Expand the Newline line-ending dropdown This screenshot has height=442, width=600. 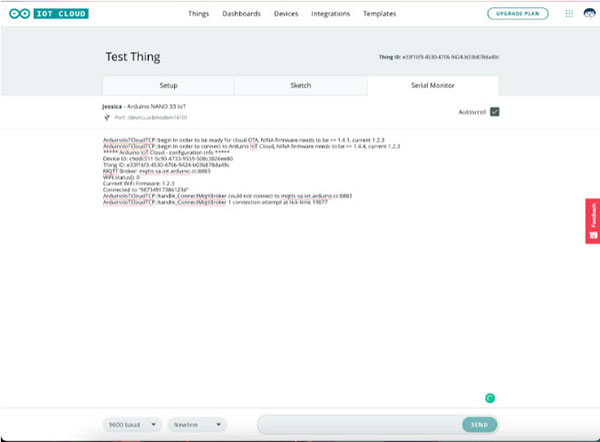pyautogui.click(x=197, y=424)
